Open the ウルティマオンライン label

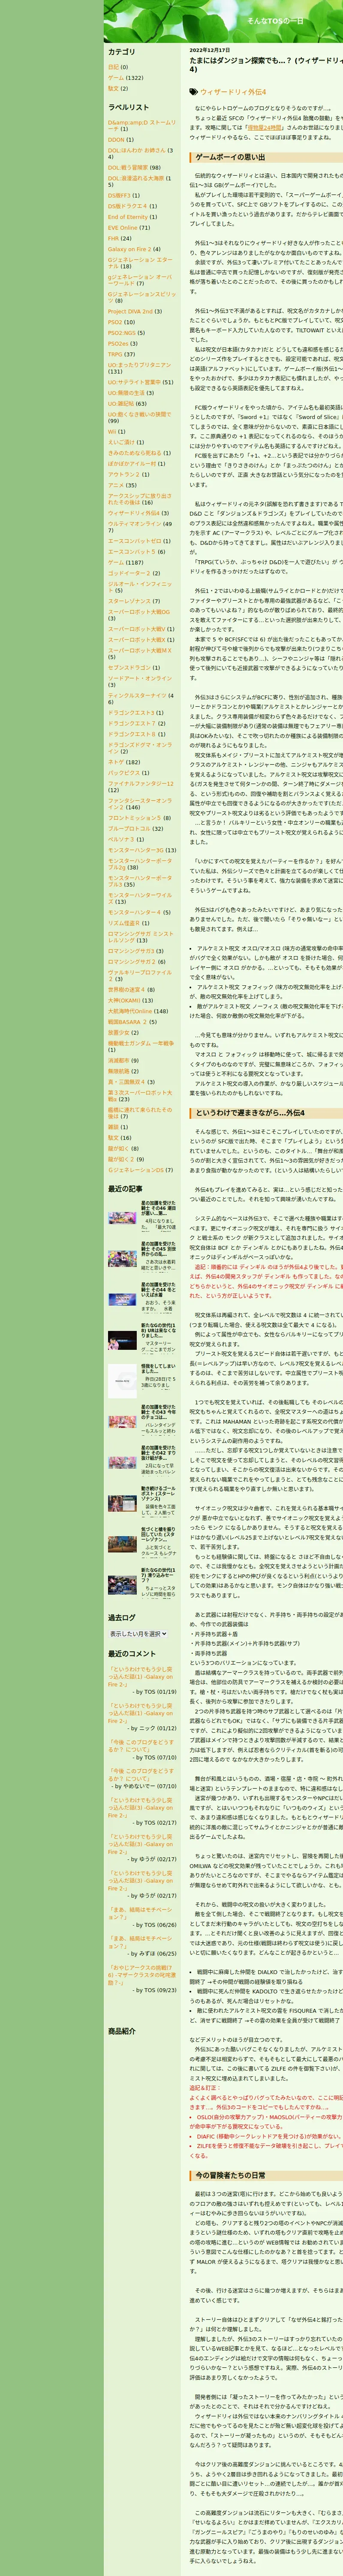(x=134, y=523)
